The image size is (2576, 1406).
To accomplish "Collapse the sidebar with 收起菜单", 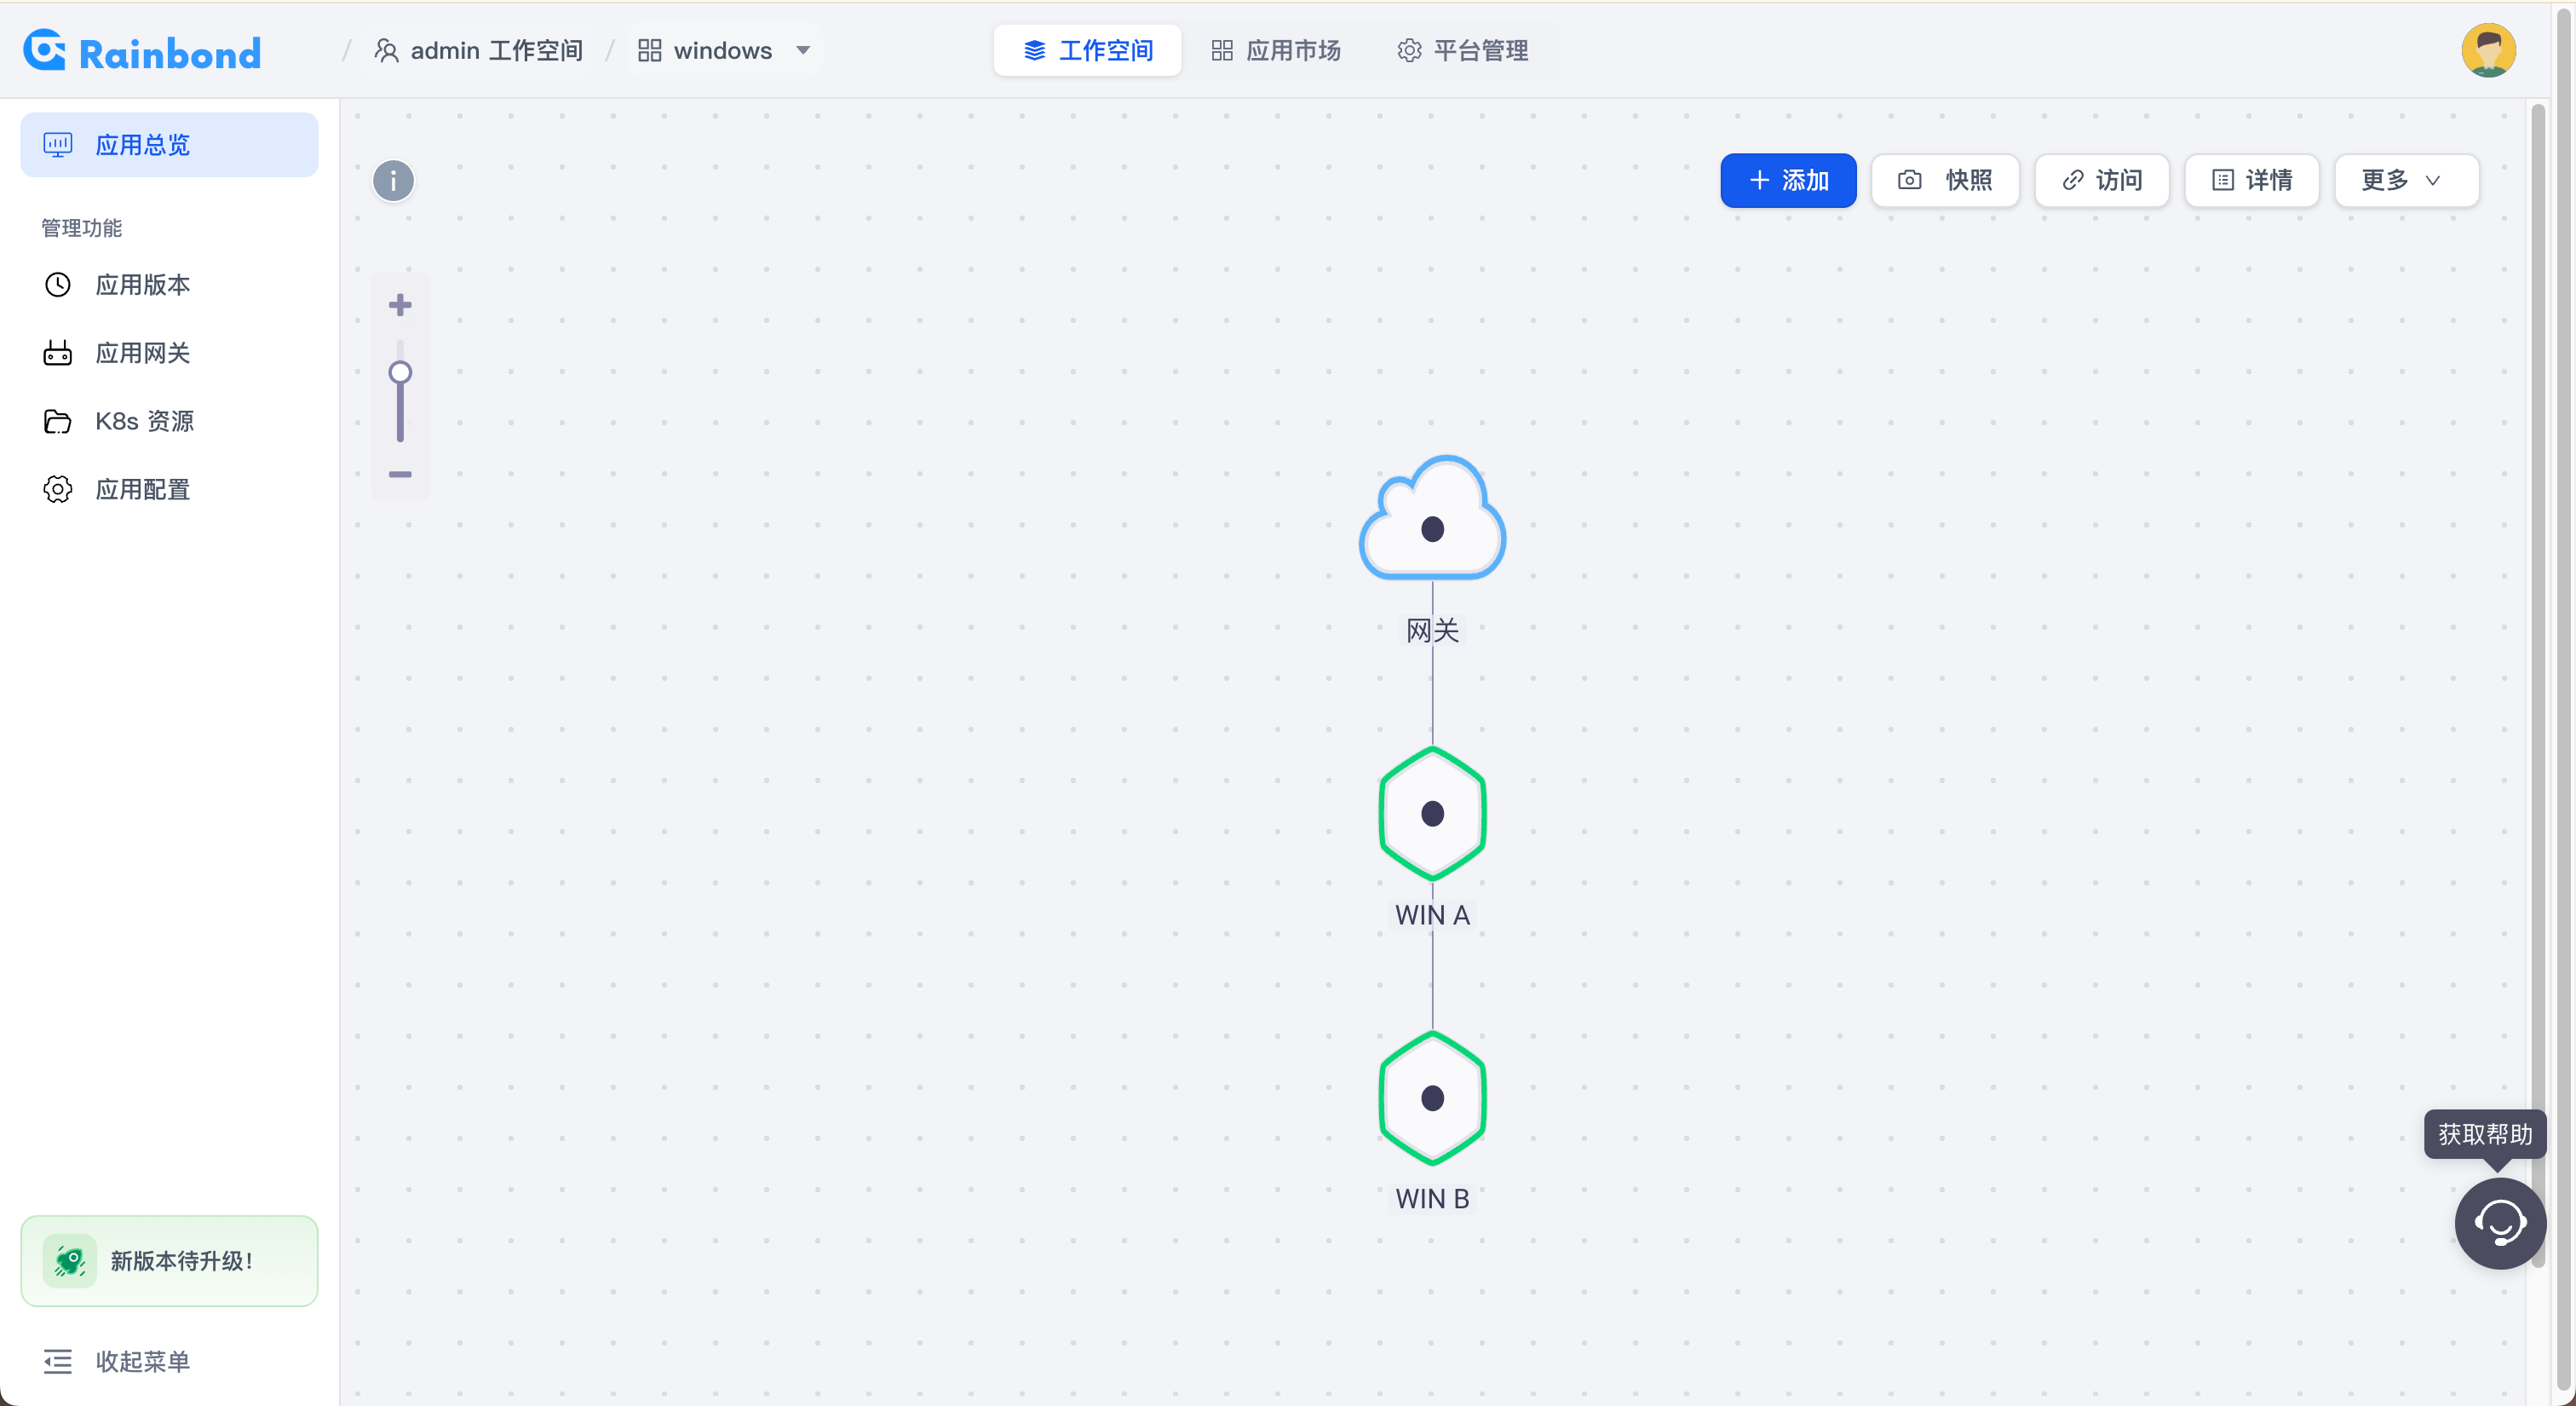I will 116,1361.
